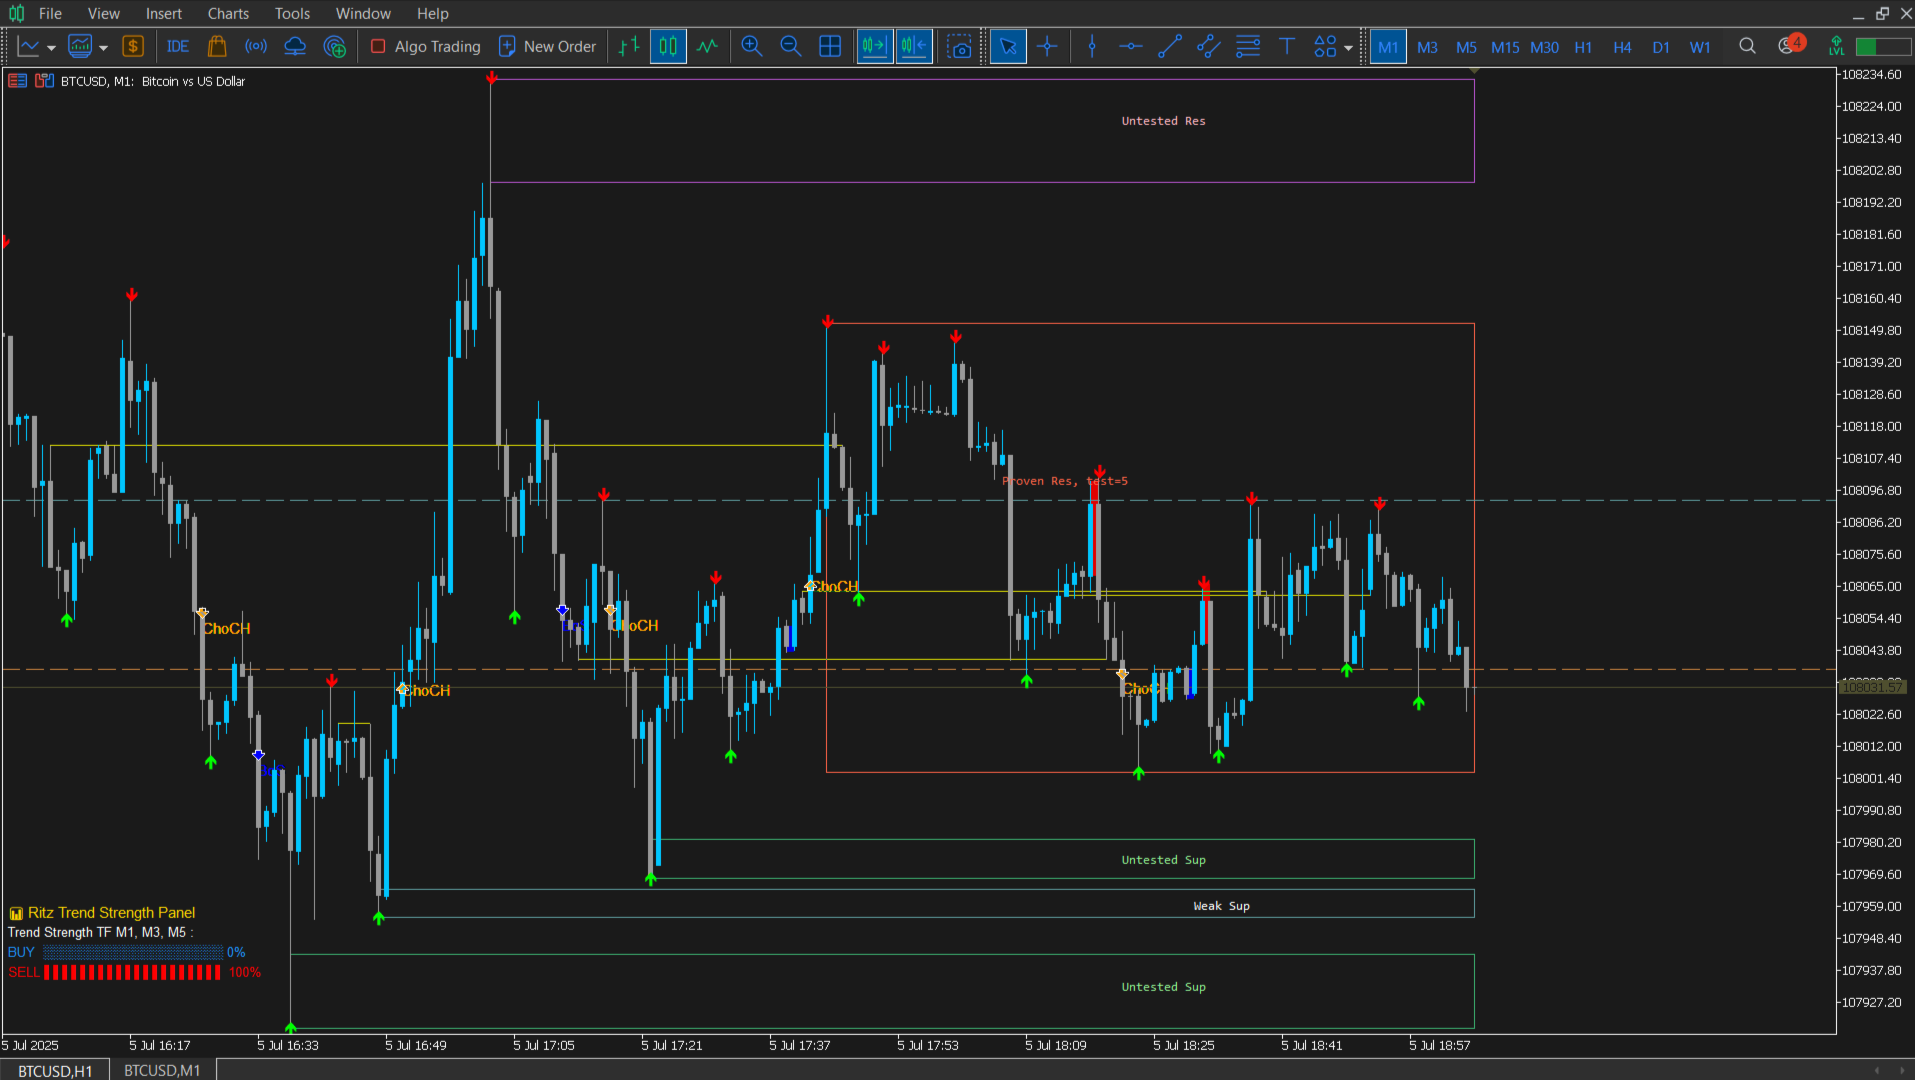Click the SELL 100% strength bar
1915x1080 pixels.
coord(132,972)
